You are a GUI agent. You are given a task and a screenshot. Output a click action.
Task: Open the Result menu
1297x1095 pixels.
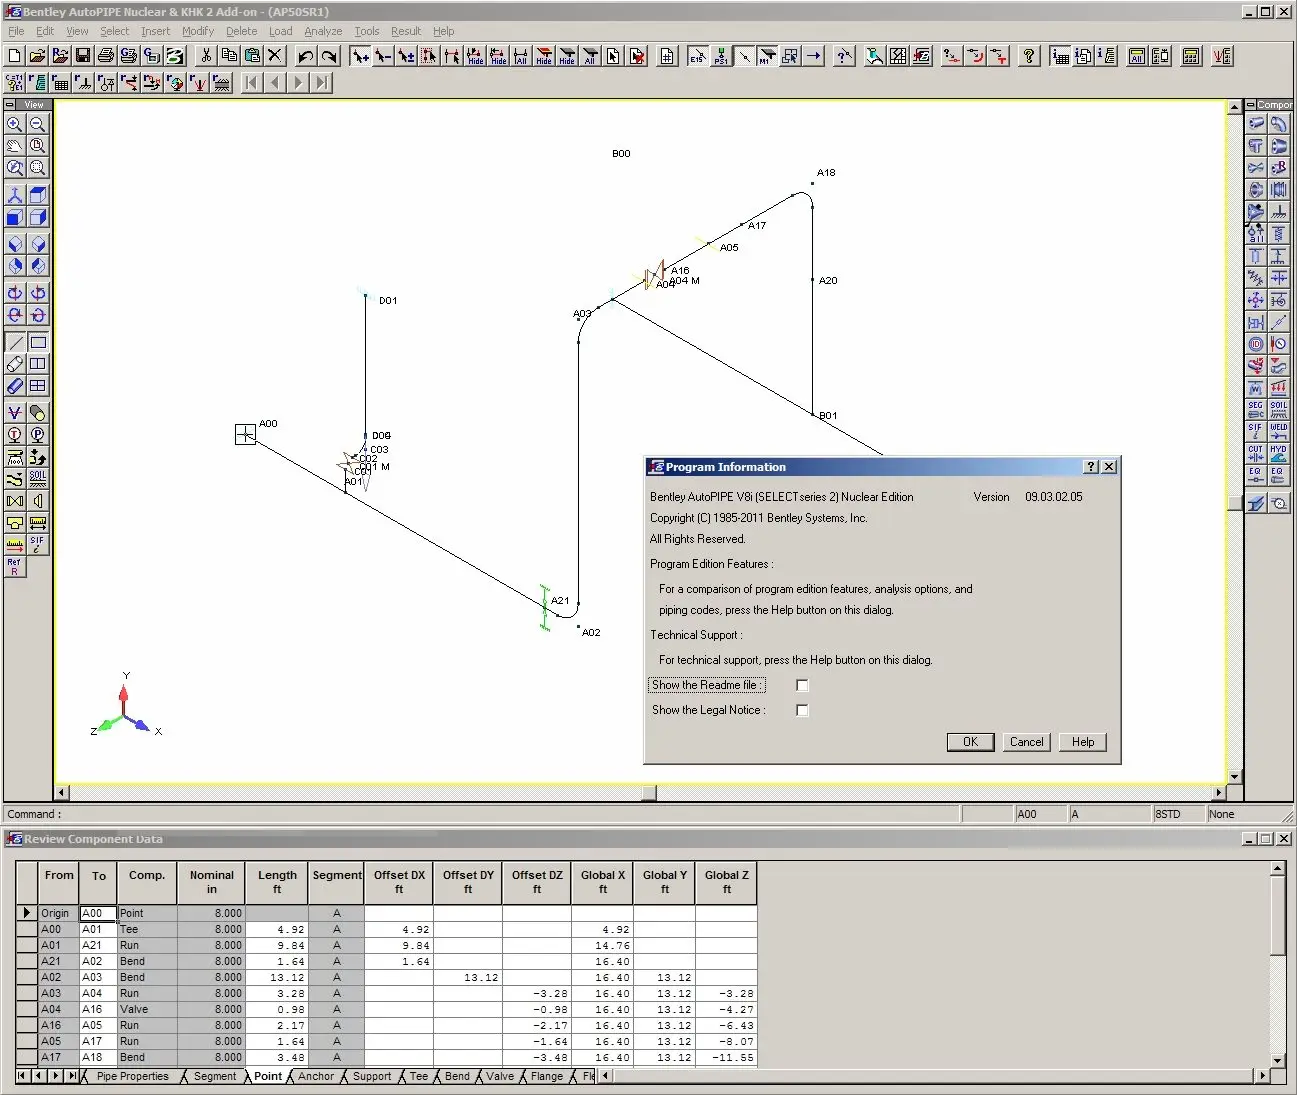tap(406, 31)
